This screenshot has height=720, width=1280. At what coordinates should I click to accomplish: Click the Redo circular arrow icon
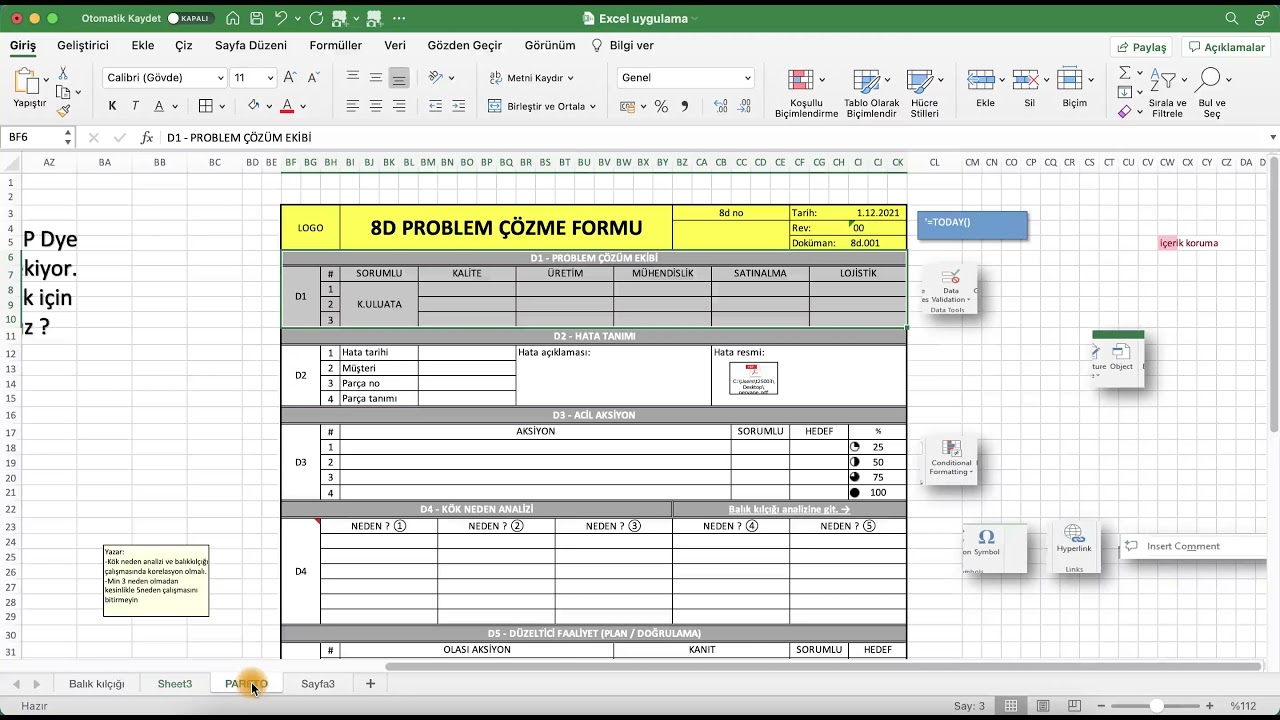click(x=316, y=18)
